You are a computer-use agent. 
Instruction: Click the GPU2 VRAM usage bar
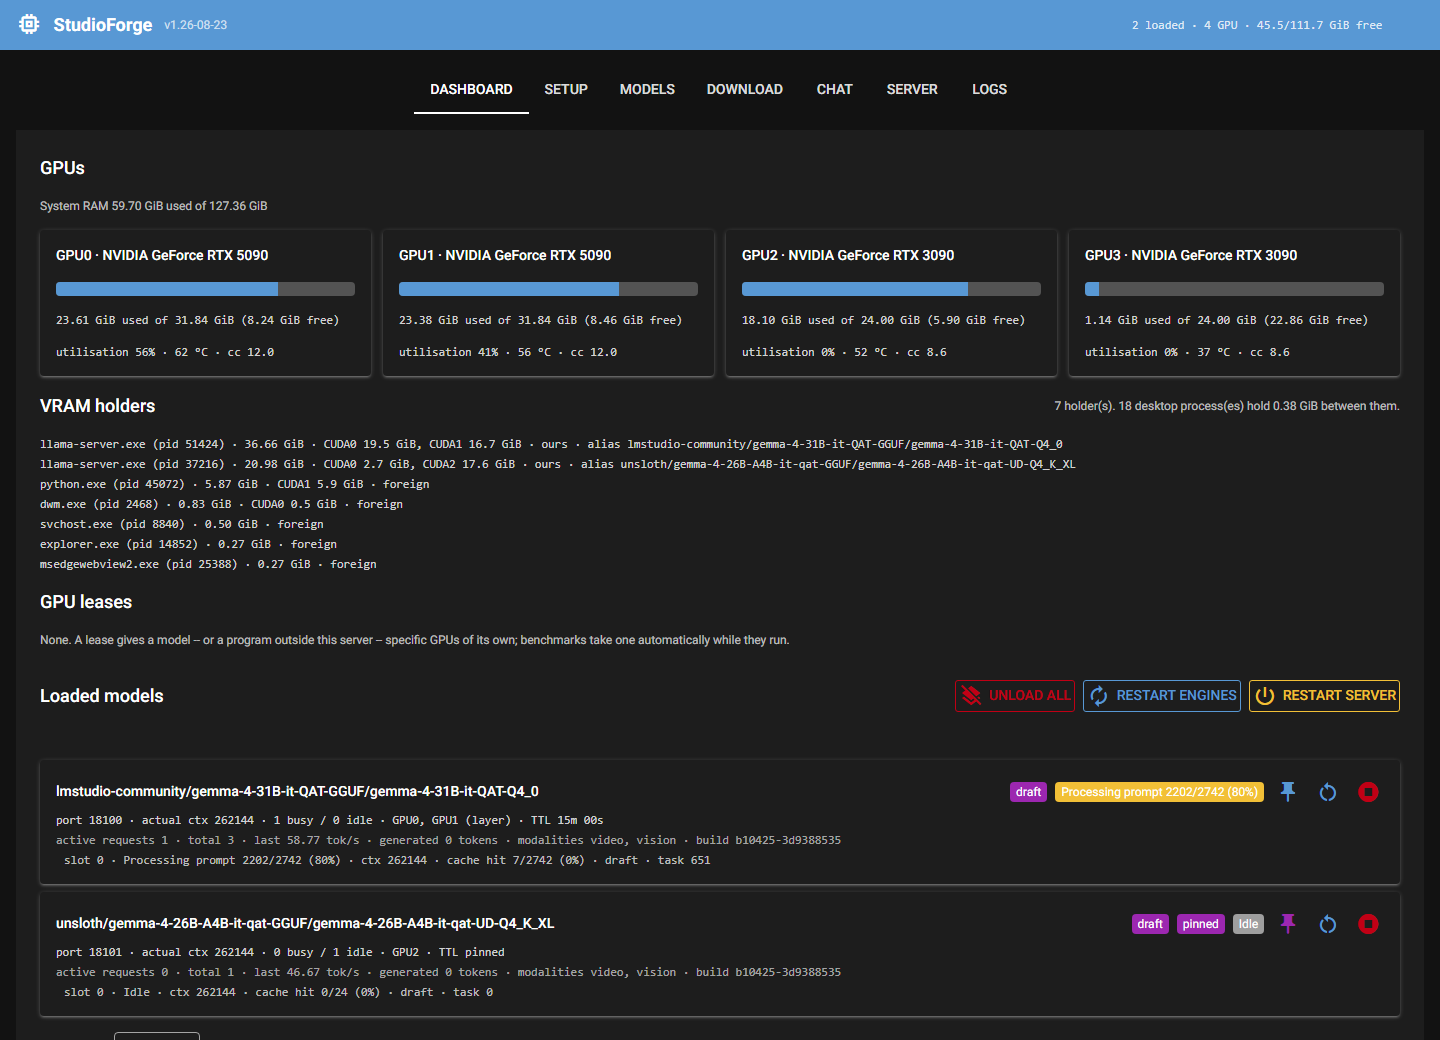click(891, 289)
